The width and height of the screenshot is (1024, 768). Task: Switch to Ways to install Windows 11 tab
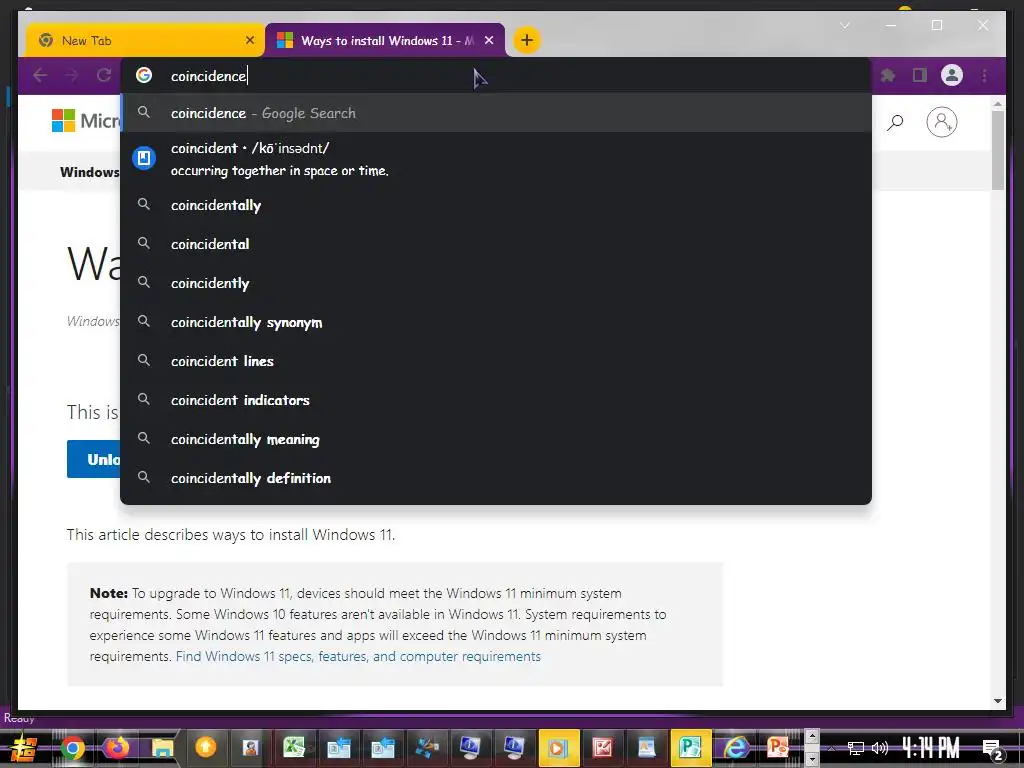[x=385, y=40]
